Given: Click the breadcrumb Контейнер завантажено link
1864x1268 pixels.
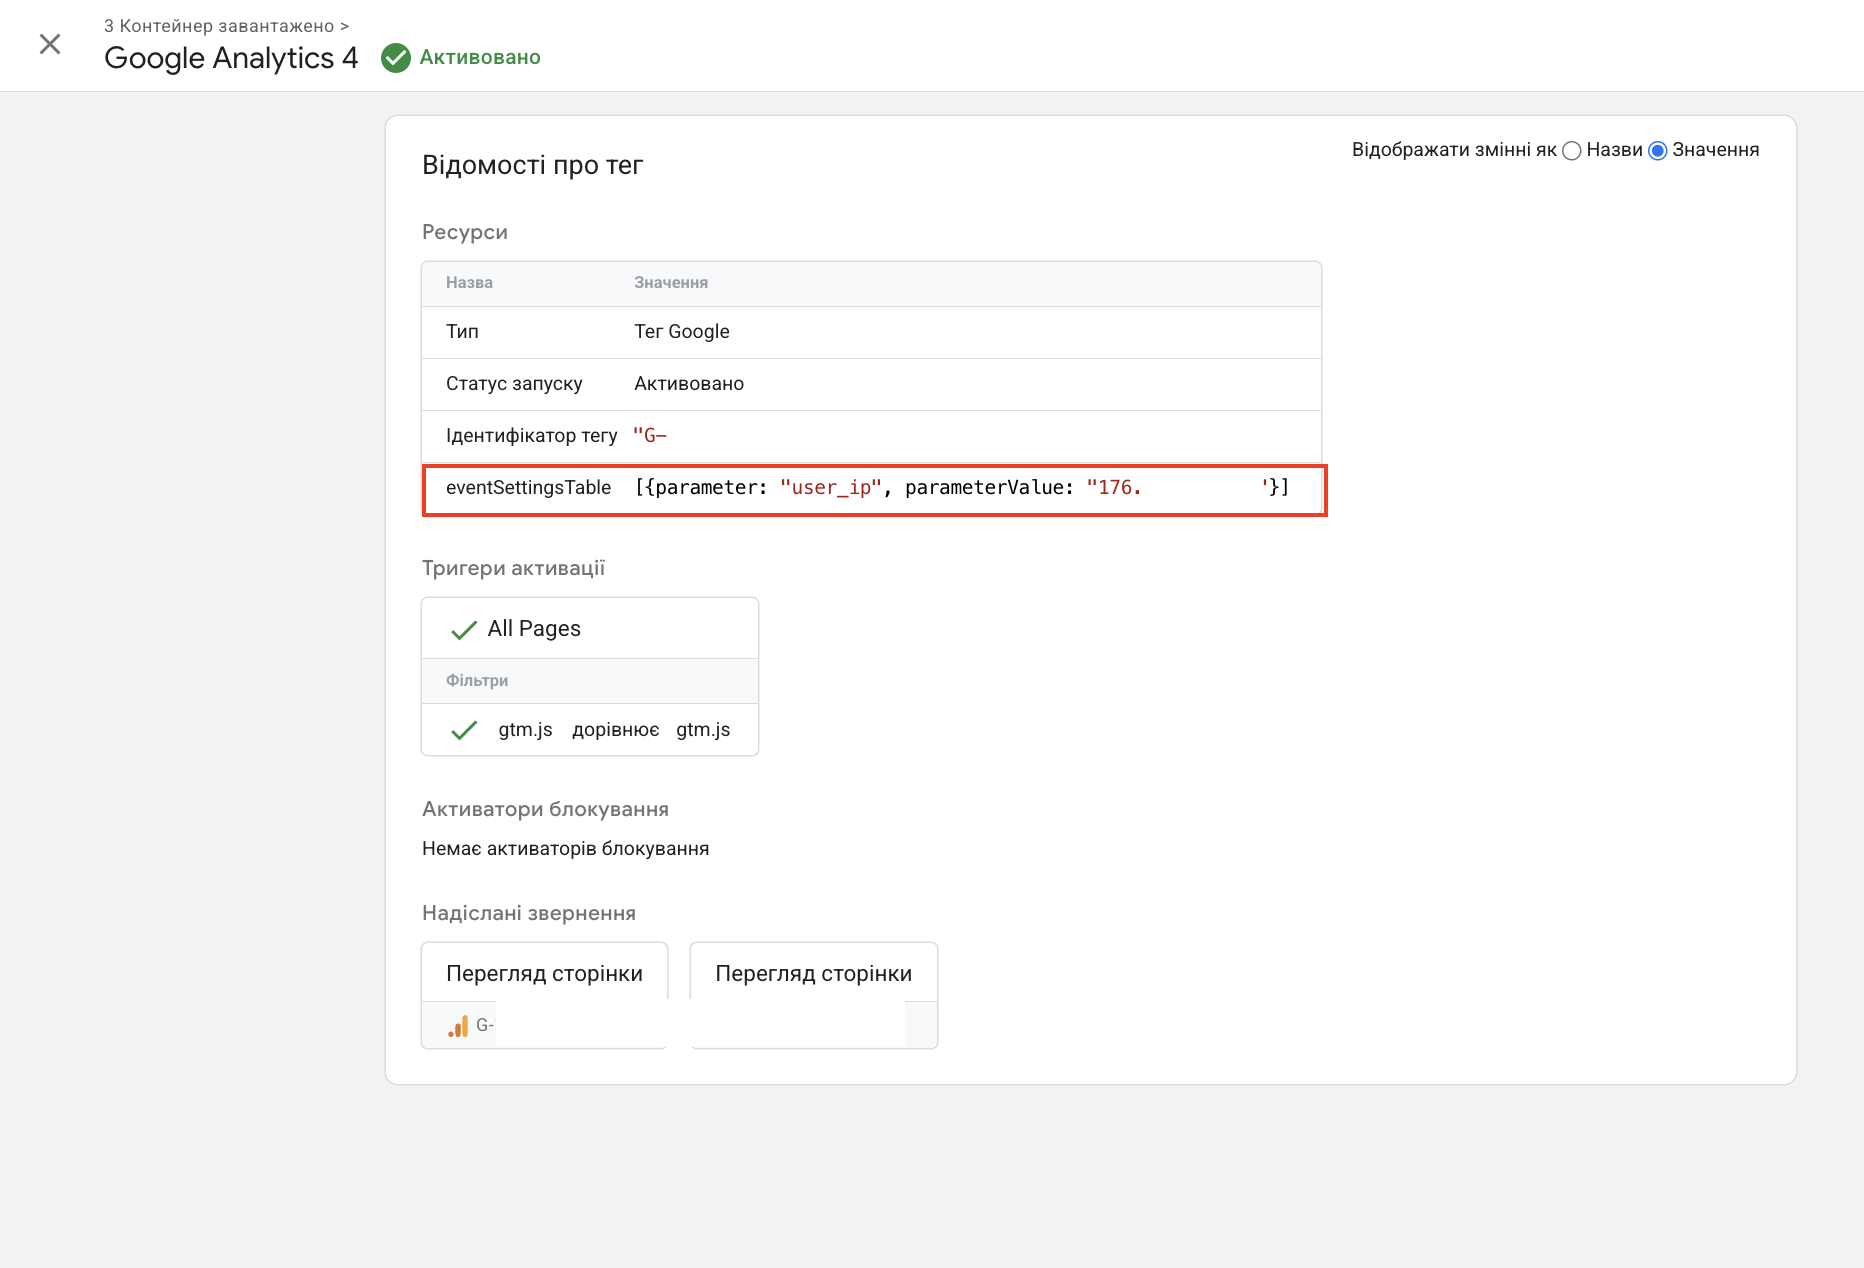Looking at the screenshot, I should 226,26.
